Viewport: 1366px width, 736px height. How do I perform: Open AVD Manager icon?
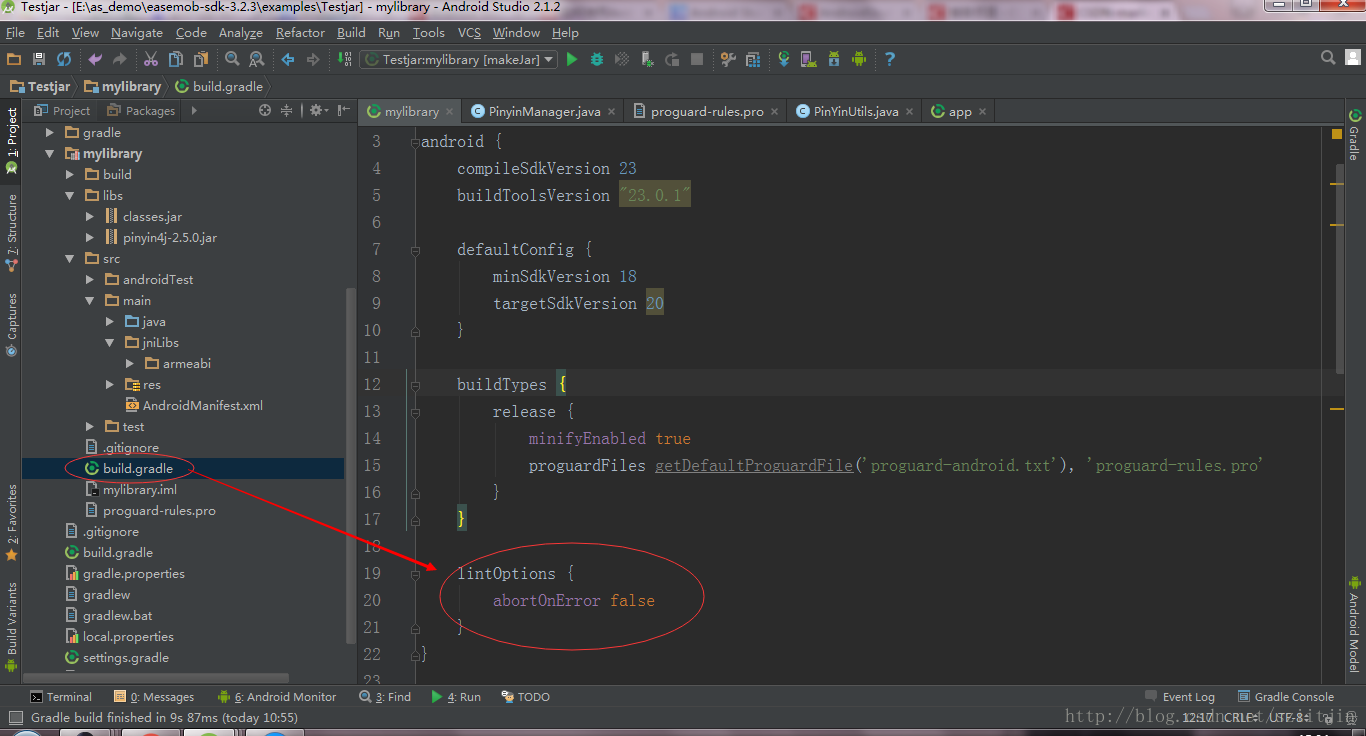click(x=809, y=59)
